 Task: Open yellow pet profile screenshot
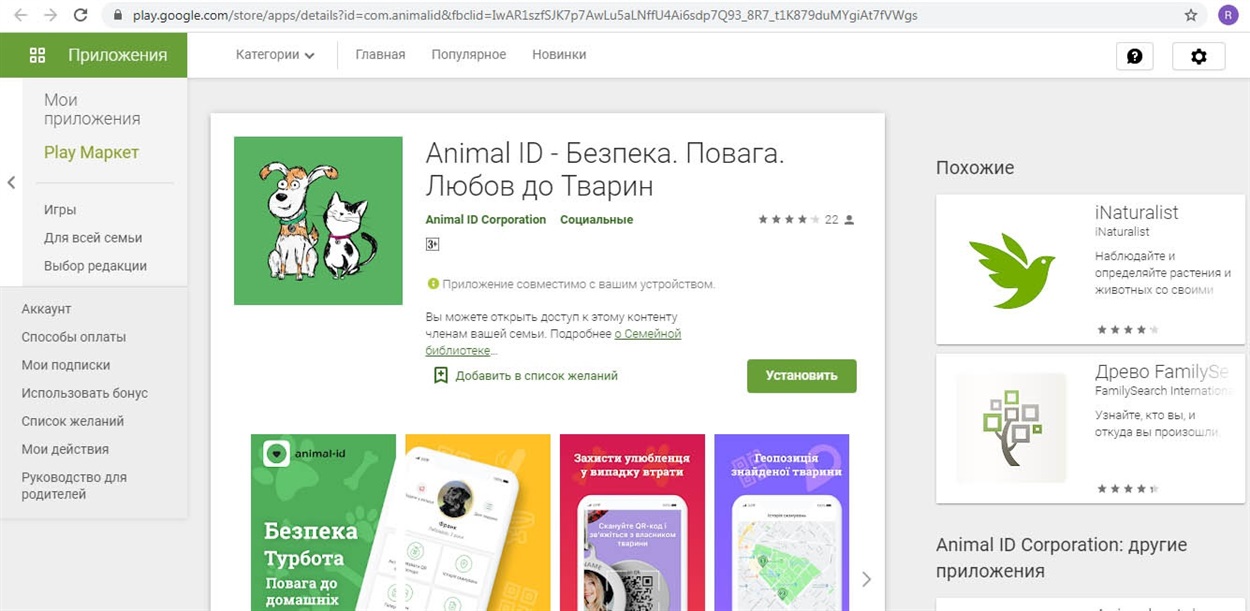(x=478, y=522)
